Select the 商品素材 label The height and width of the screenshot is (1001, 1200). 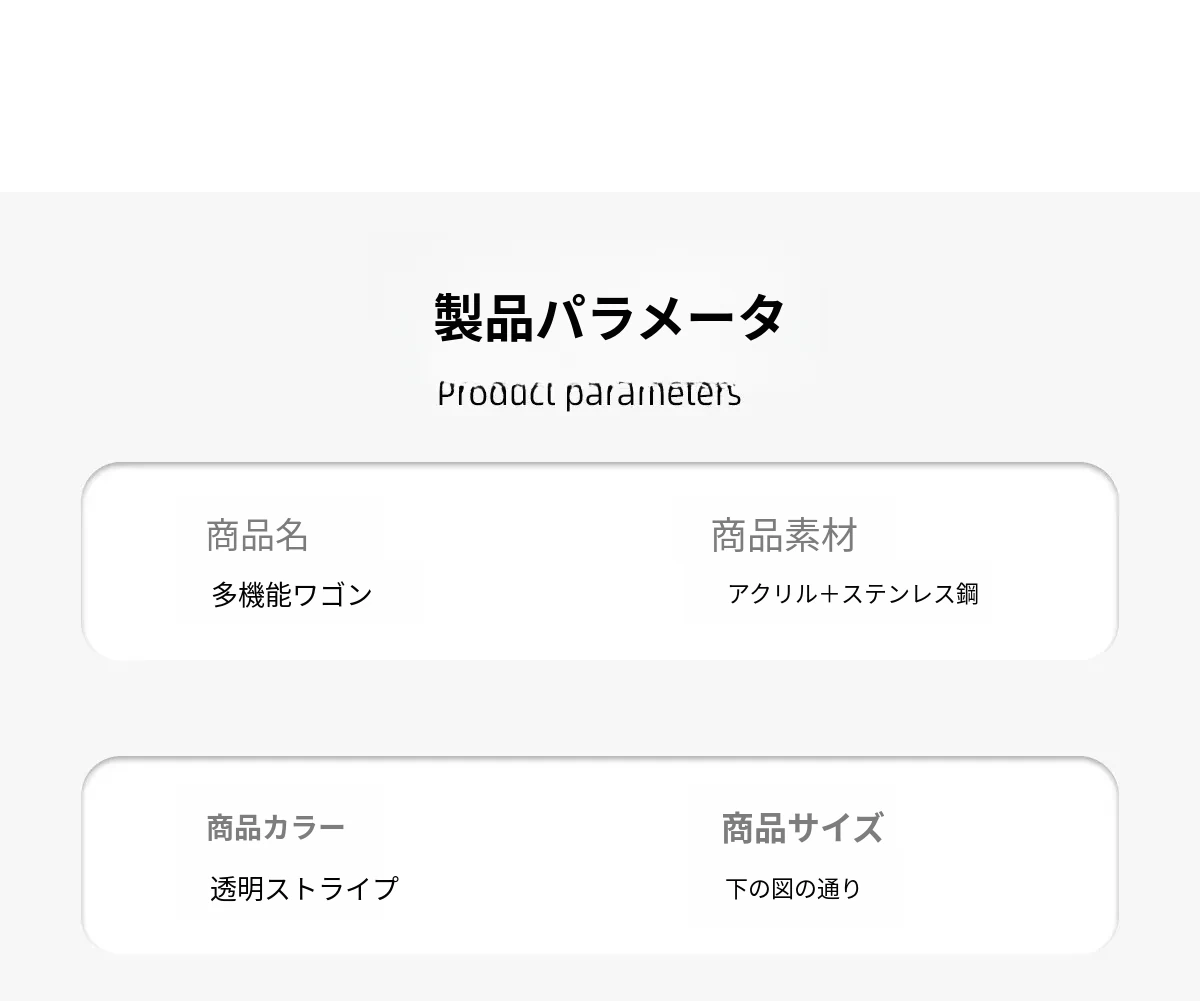click(784, 536)
